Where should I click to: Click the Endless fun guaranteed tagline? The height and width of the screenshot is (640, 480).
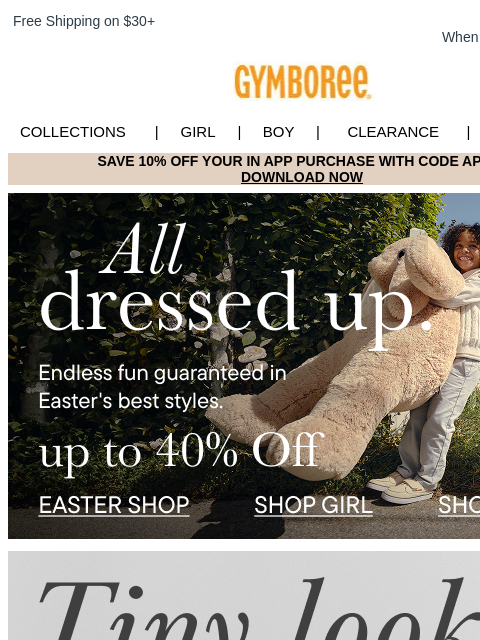click(162, 387)
